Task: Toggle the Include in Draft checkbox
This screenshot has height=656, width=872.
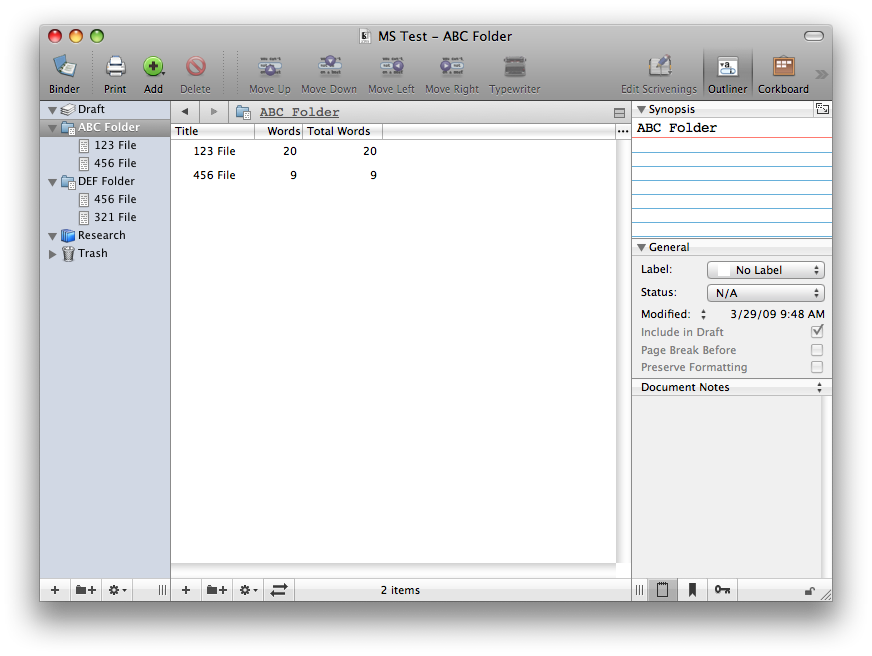Action: click(817, 331)
